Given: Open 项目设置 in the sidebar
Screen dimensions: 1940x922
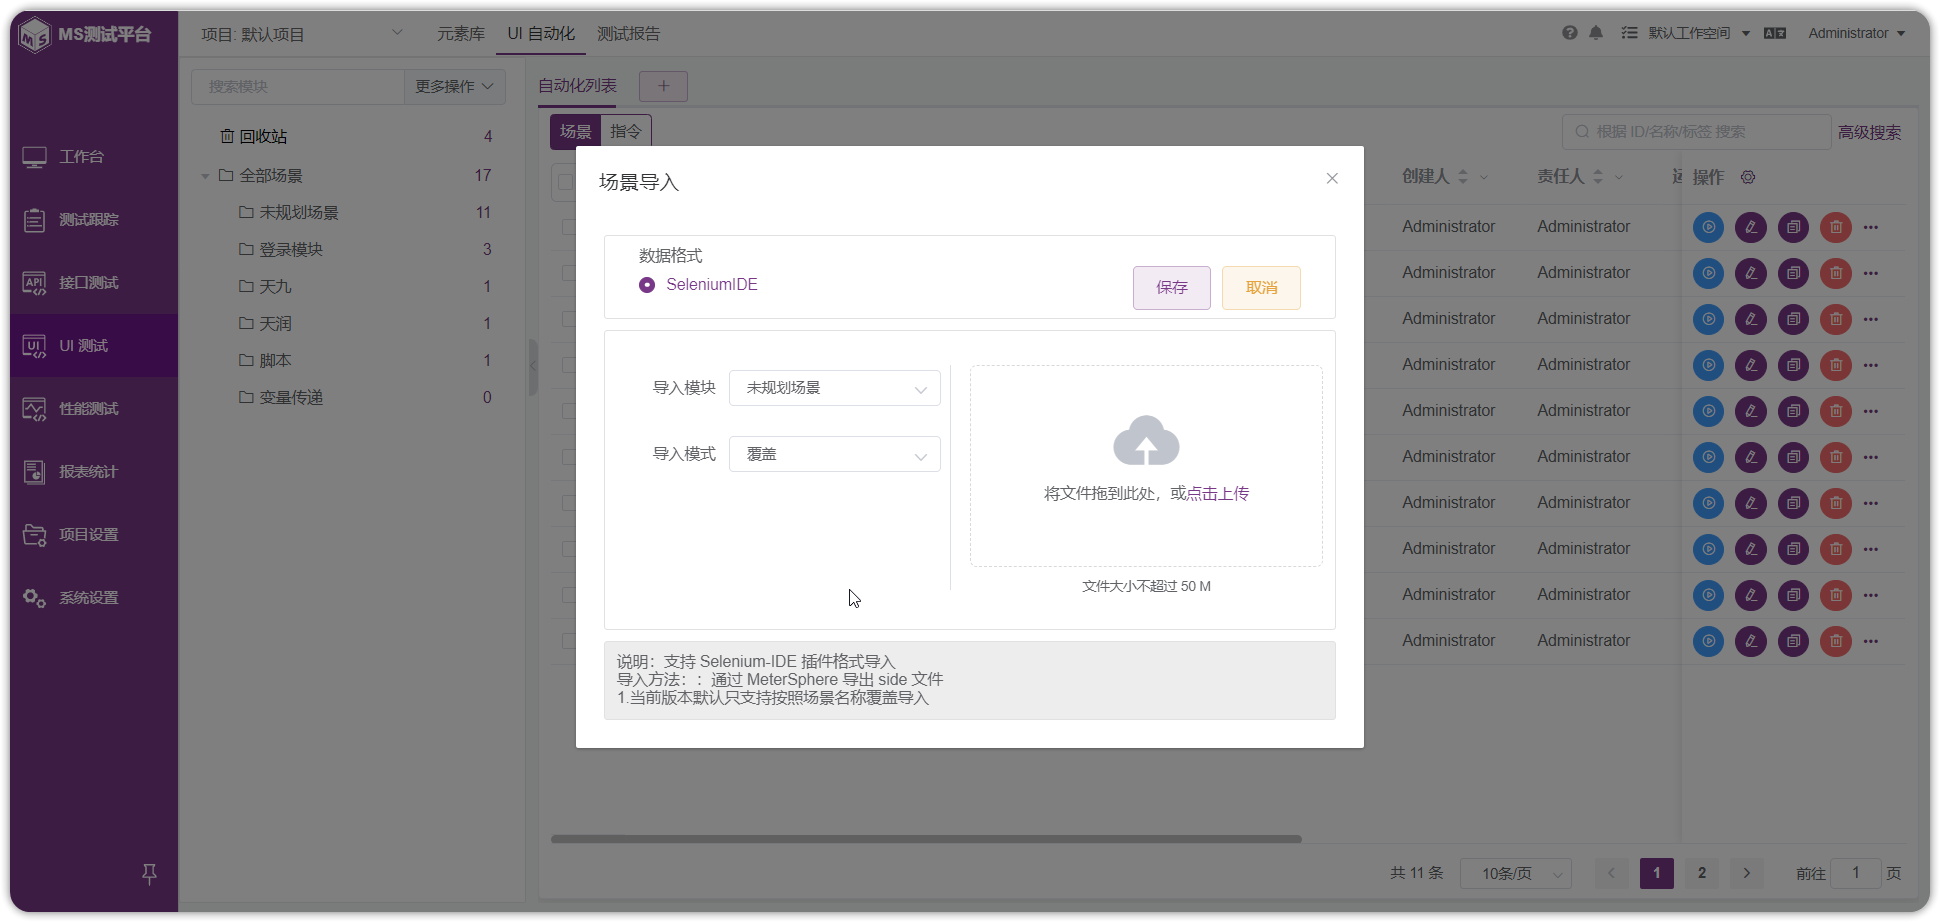Looking at the screenshot, I should [94, 535].
